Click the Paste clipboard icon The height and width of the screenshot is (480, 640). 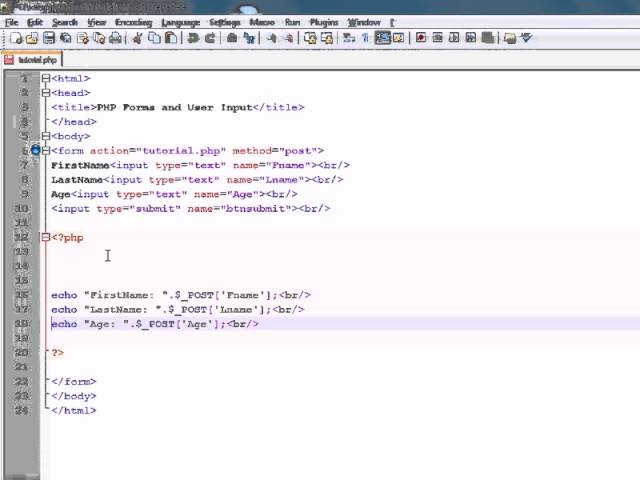tap(171, 38)
